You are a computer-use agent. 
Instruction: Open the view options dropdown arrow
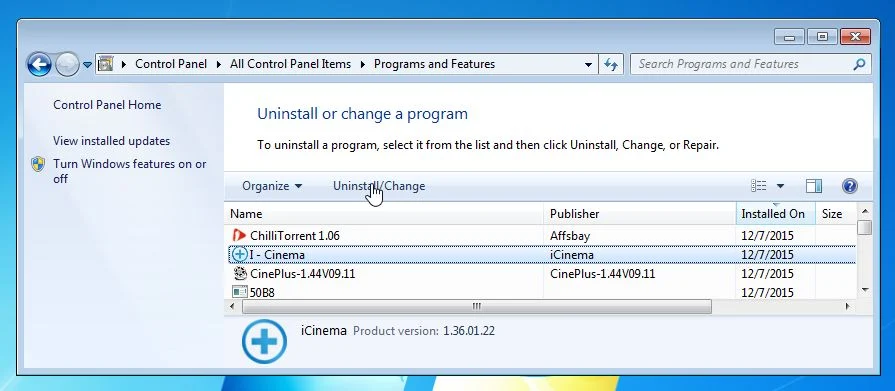tap(780, 186)
